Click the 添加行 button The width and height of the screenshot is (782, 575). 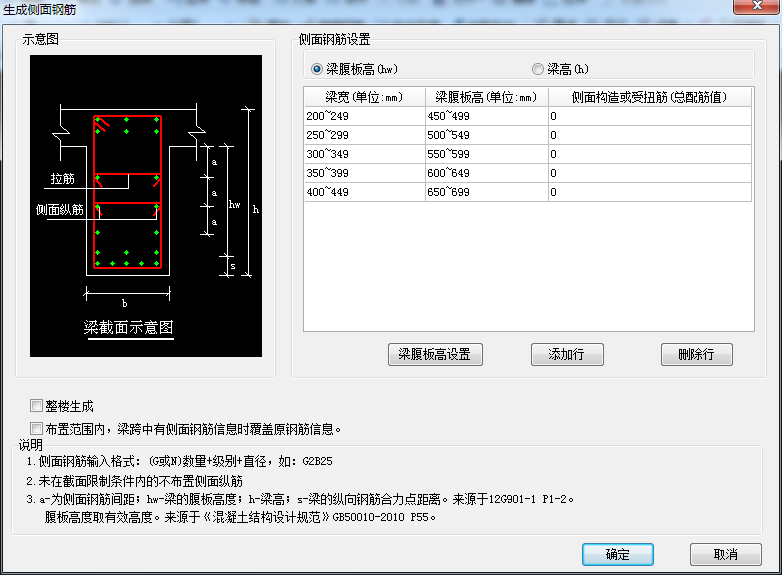tap(567, 355)
